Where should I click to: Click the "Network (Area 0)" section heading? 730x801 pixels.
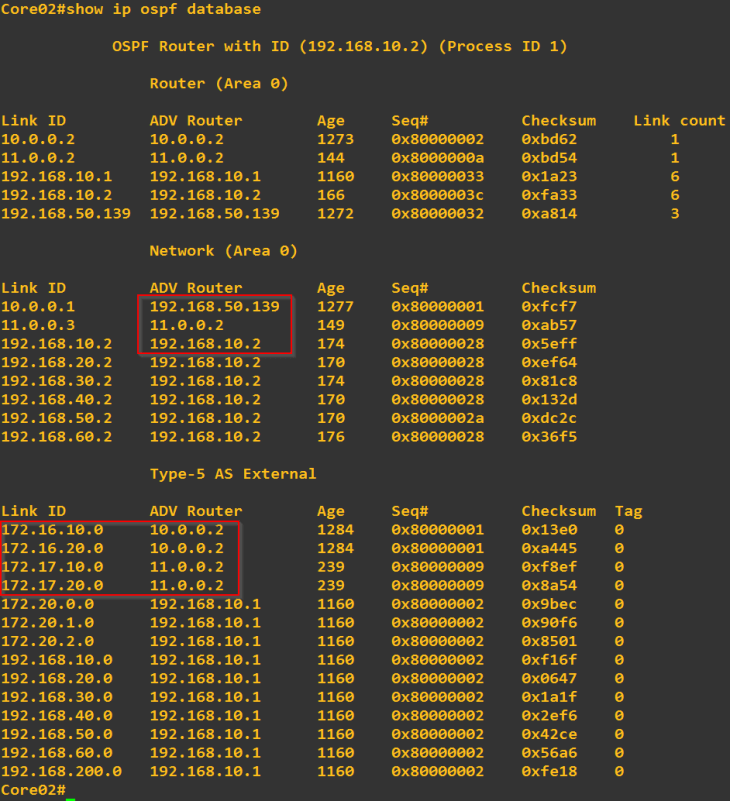tap(223, 250)
